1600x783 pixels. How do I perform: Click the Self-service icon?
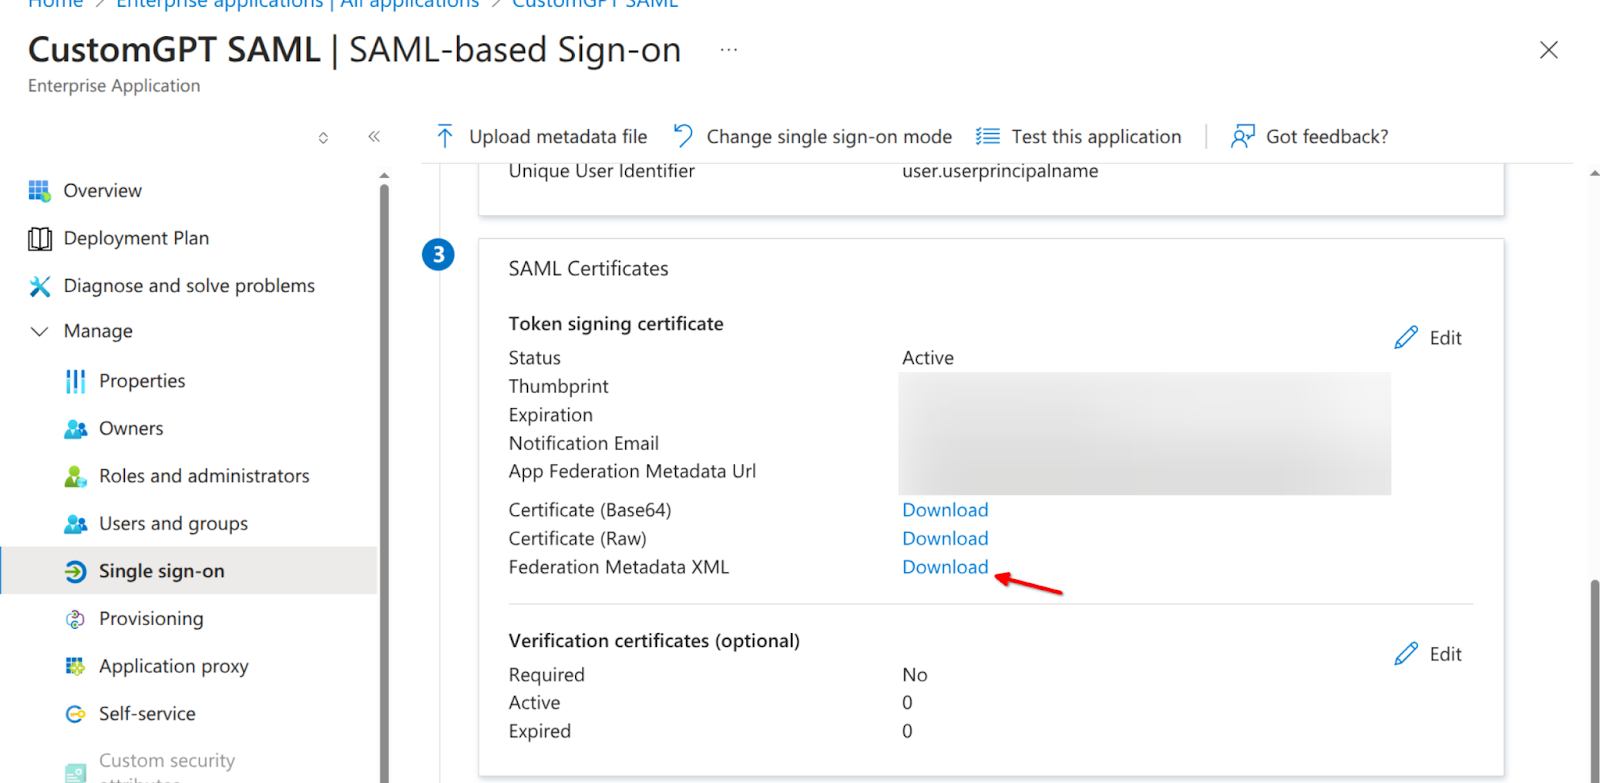75,714
